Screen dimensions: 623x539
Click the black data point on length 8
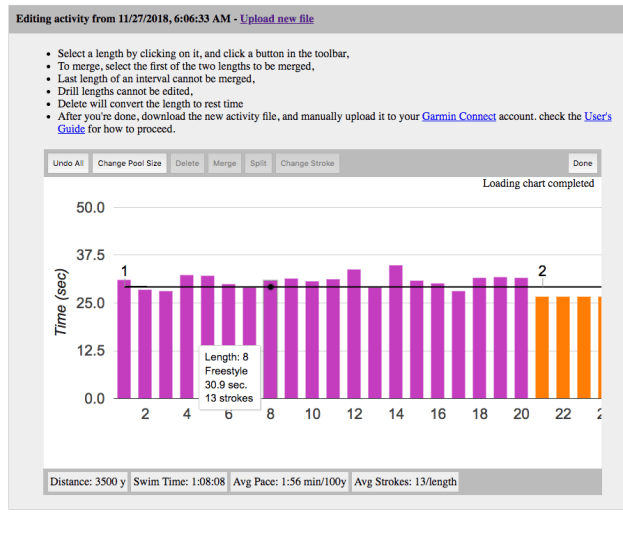[x=271, y=287]
